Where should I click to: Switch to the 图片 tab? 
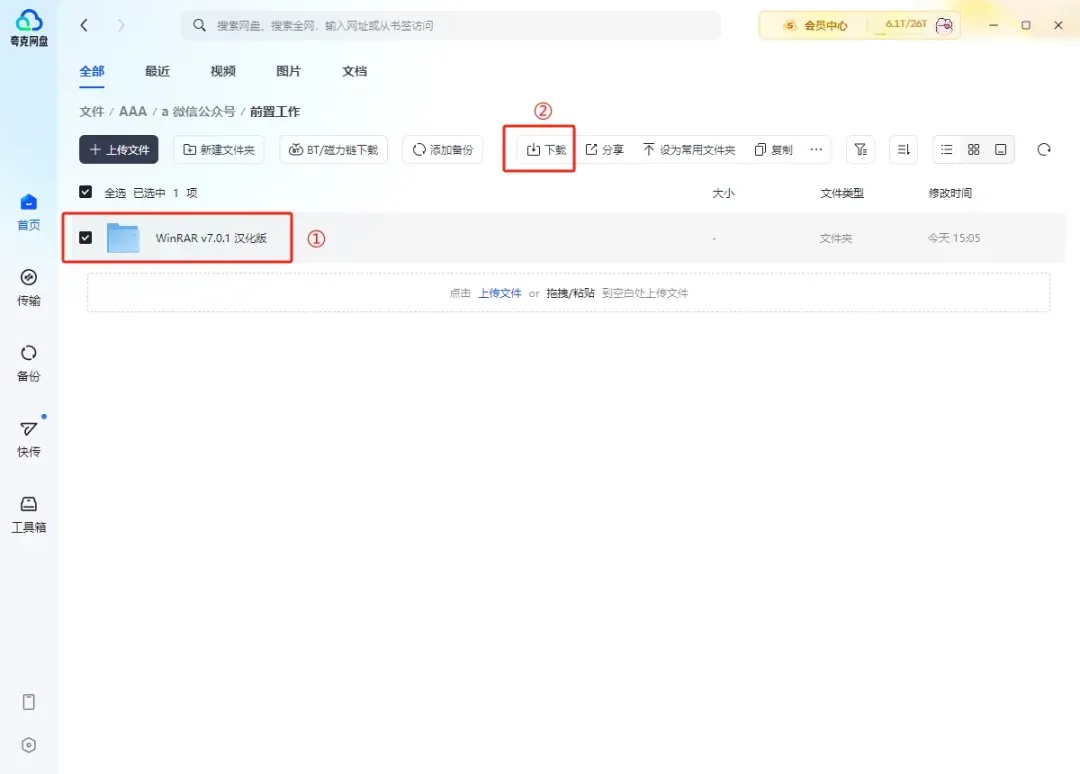point(289,71)
